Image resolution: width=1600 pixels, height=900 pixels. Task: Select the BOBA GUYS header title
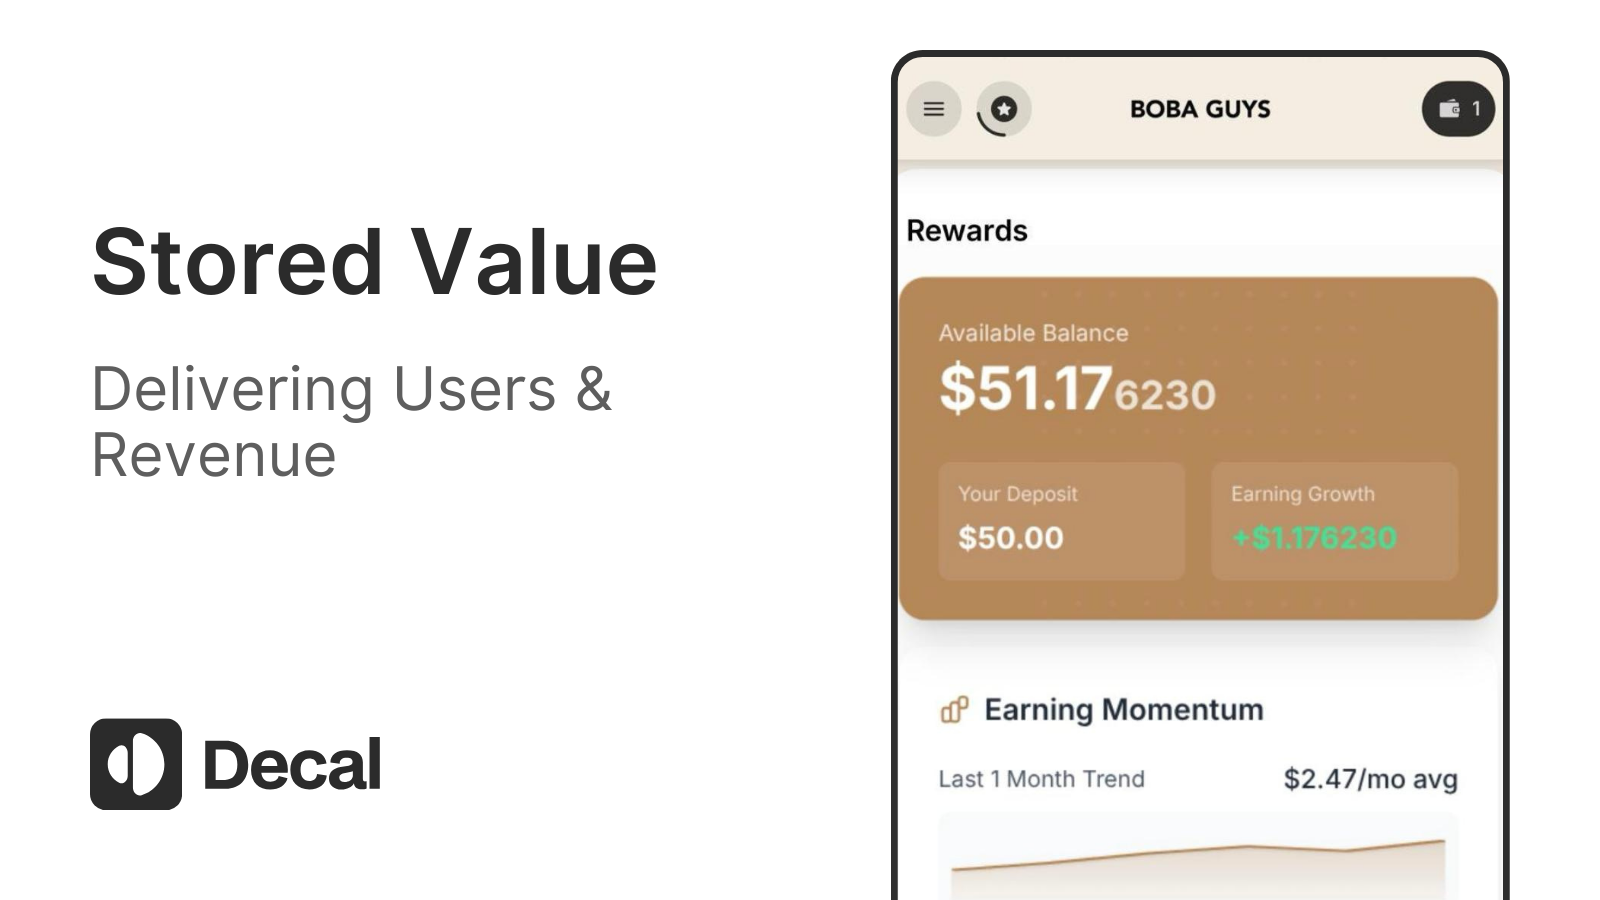(x=1199, y=109)
